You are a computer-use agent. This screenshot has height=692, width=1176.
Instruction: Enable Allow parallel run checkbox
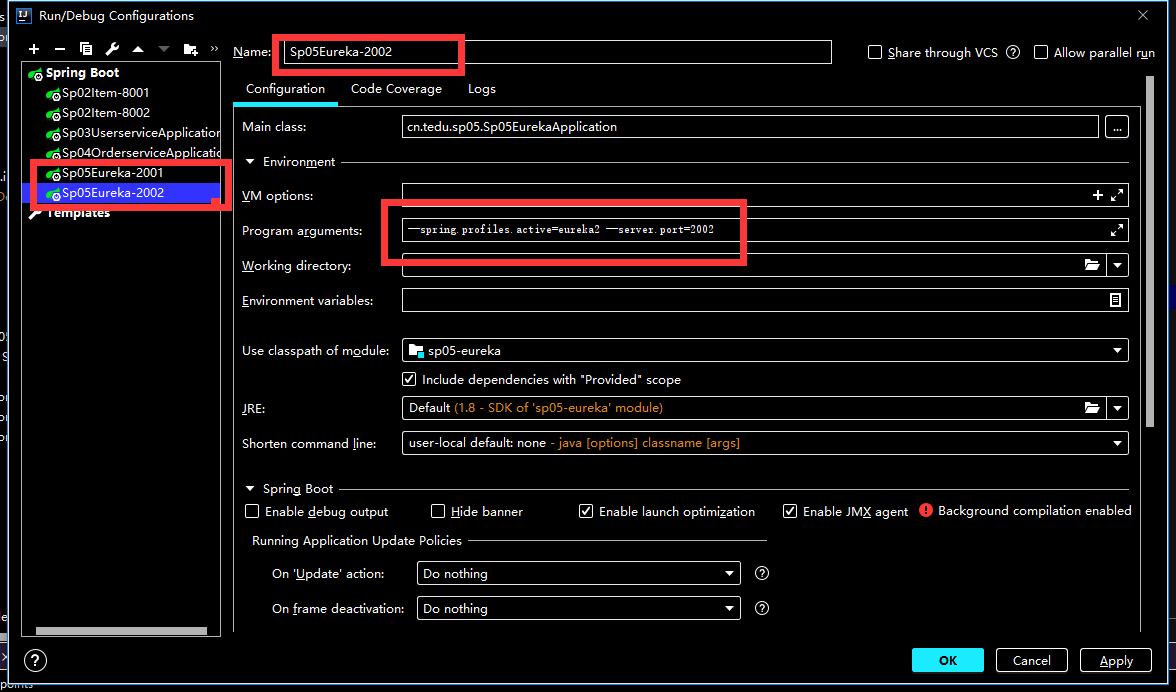coord(1041,52)
